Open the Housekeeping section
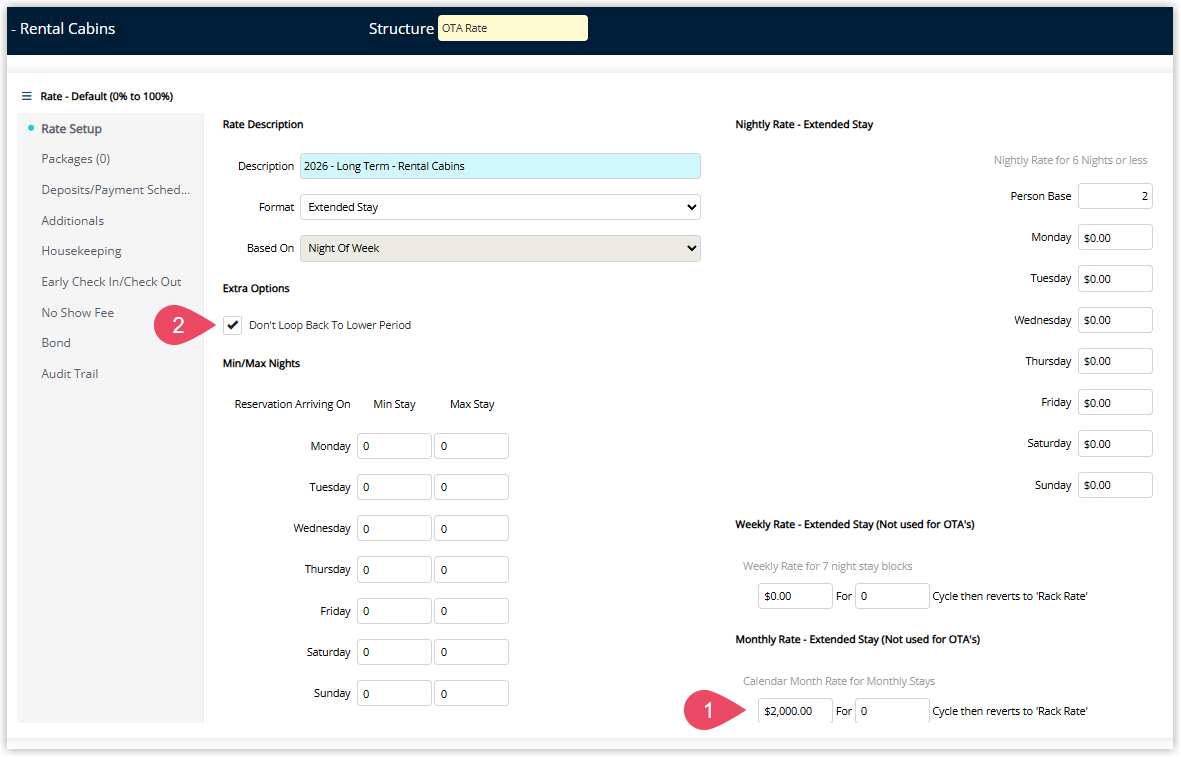 (x=81, y=251)
